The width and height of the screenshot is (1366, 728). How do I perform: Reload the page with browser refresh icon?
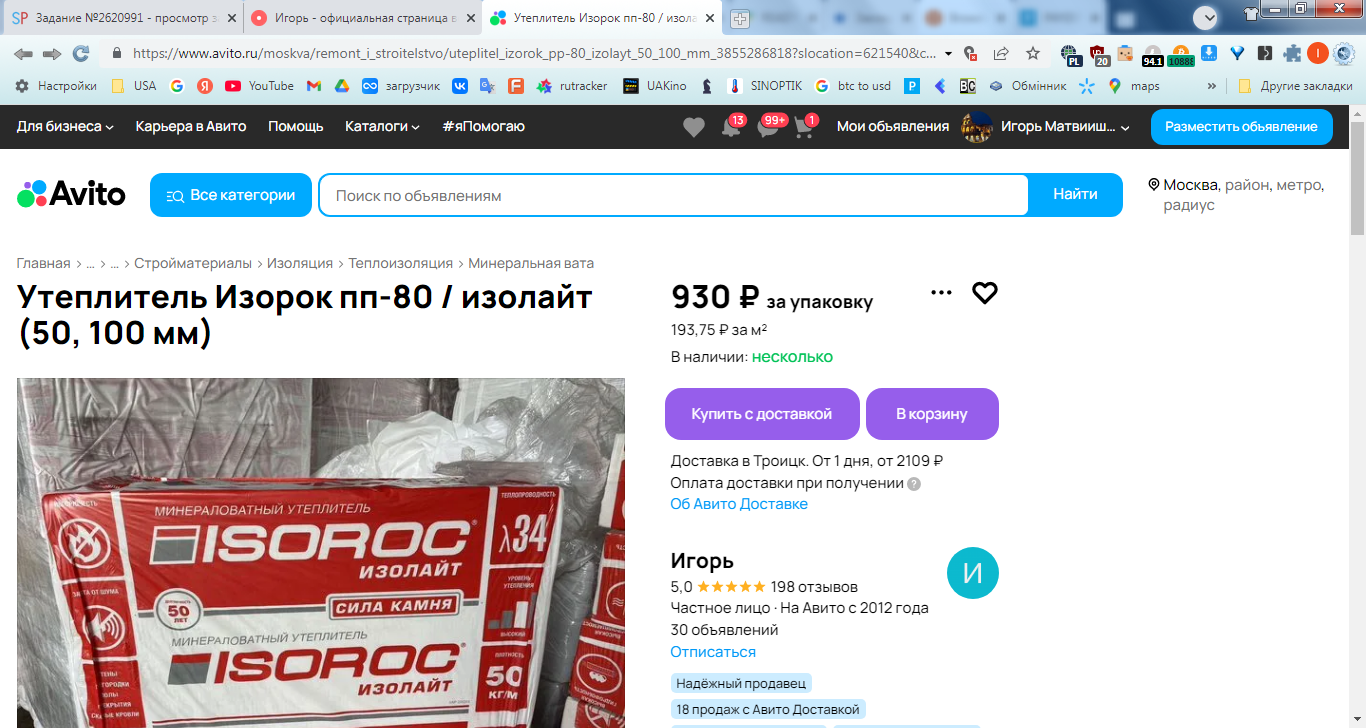[x=81, y=53]
